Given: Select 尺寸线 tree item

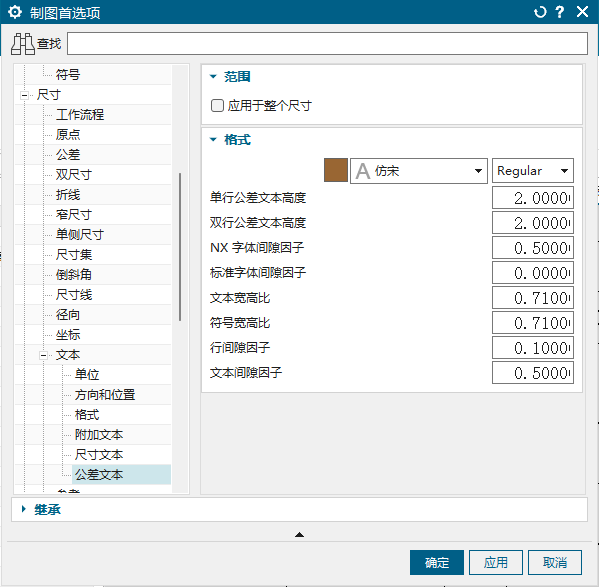Looking at the screenshot, I should (73, 294).
